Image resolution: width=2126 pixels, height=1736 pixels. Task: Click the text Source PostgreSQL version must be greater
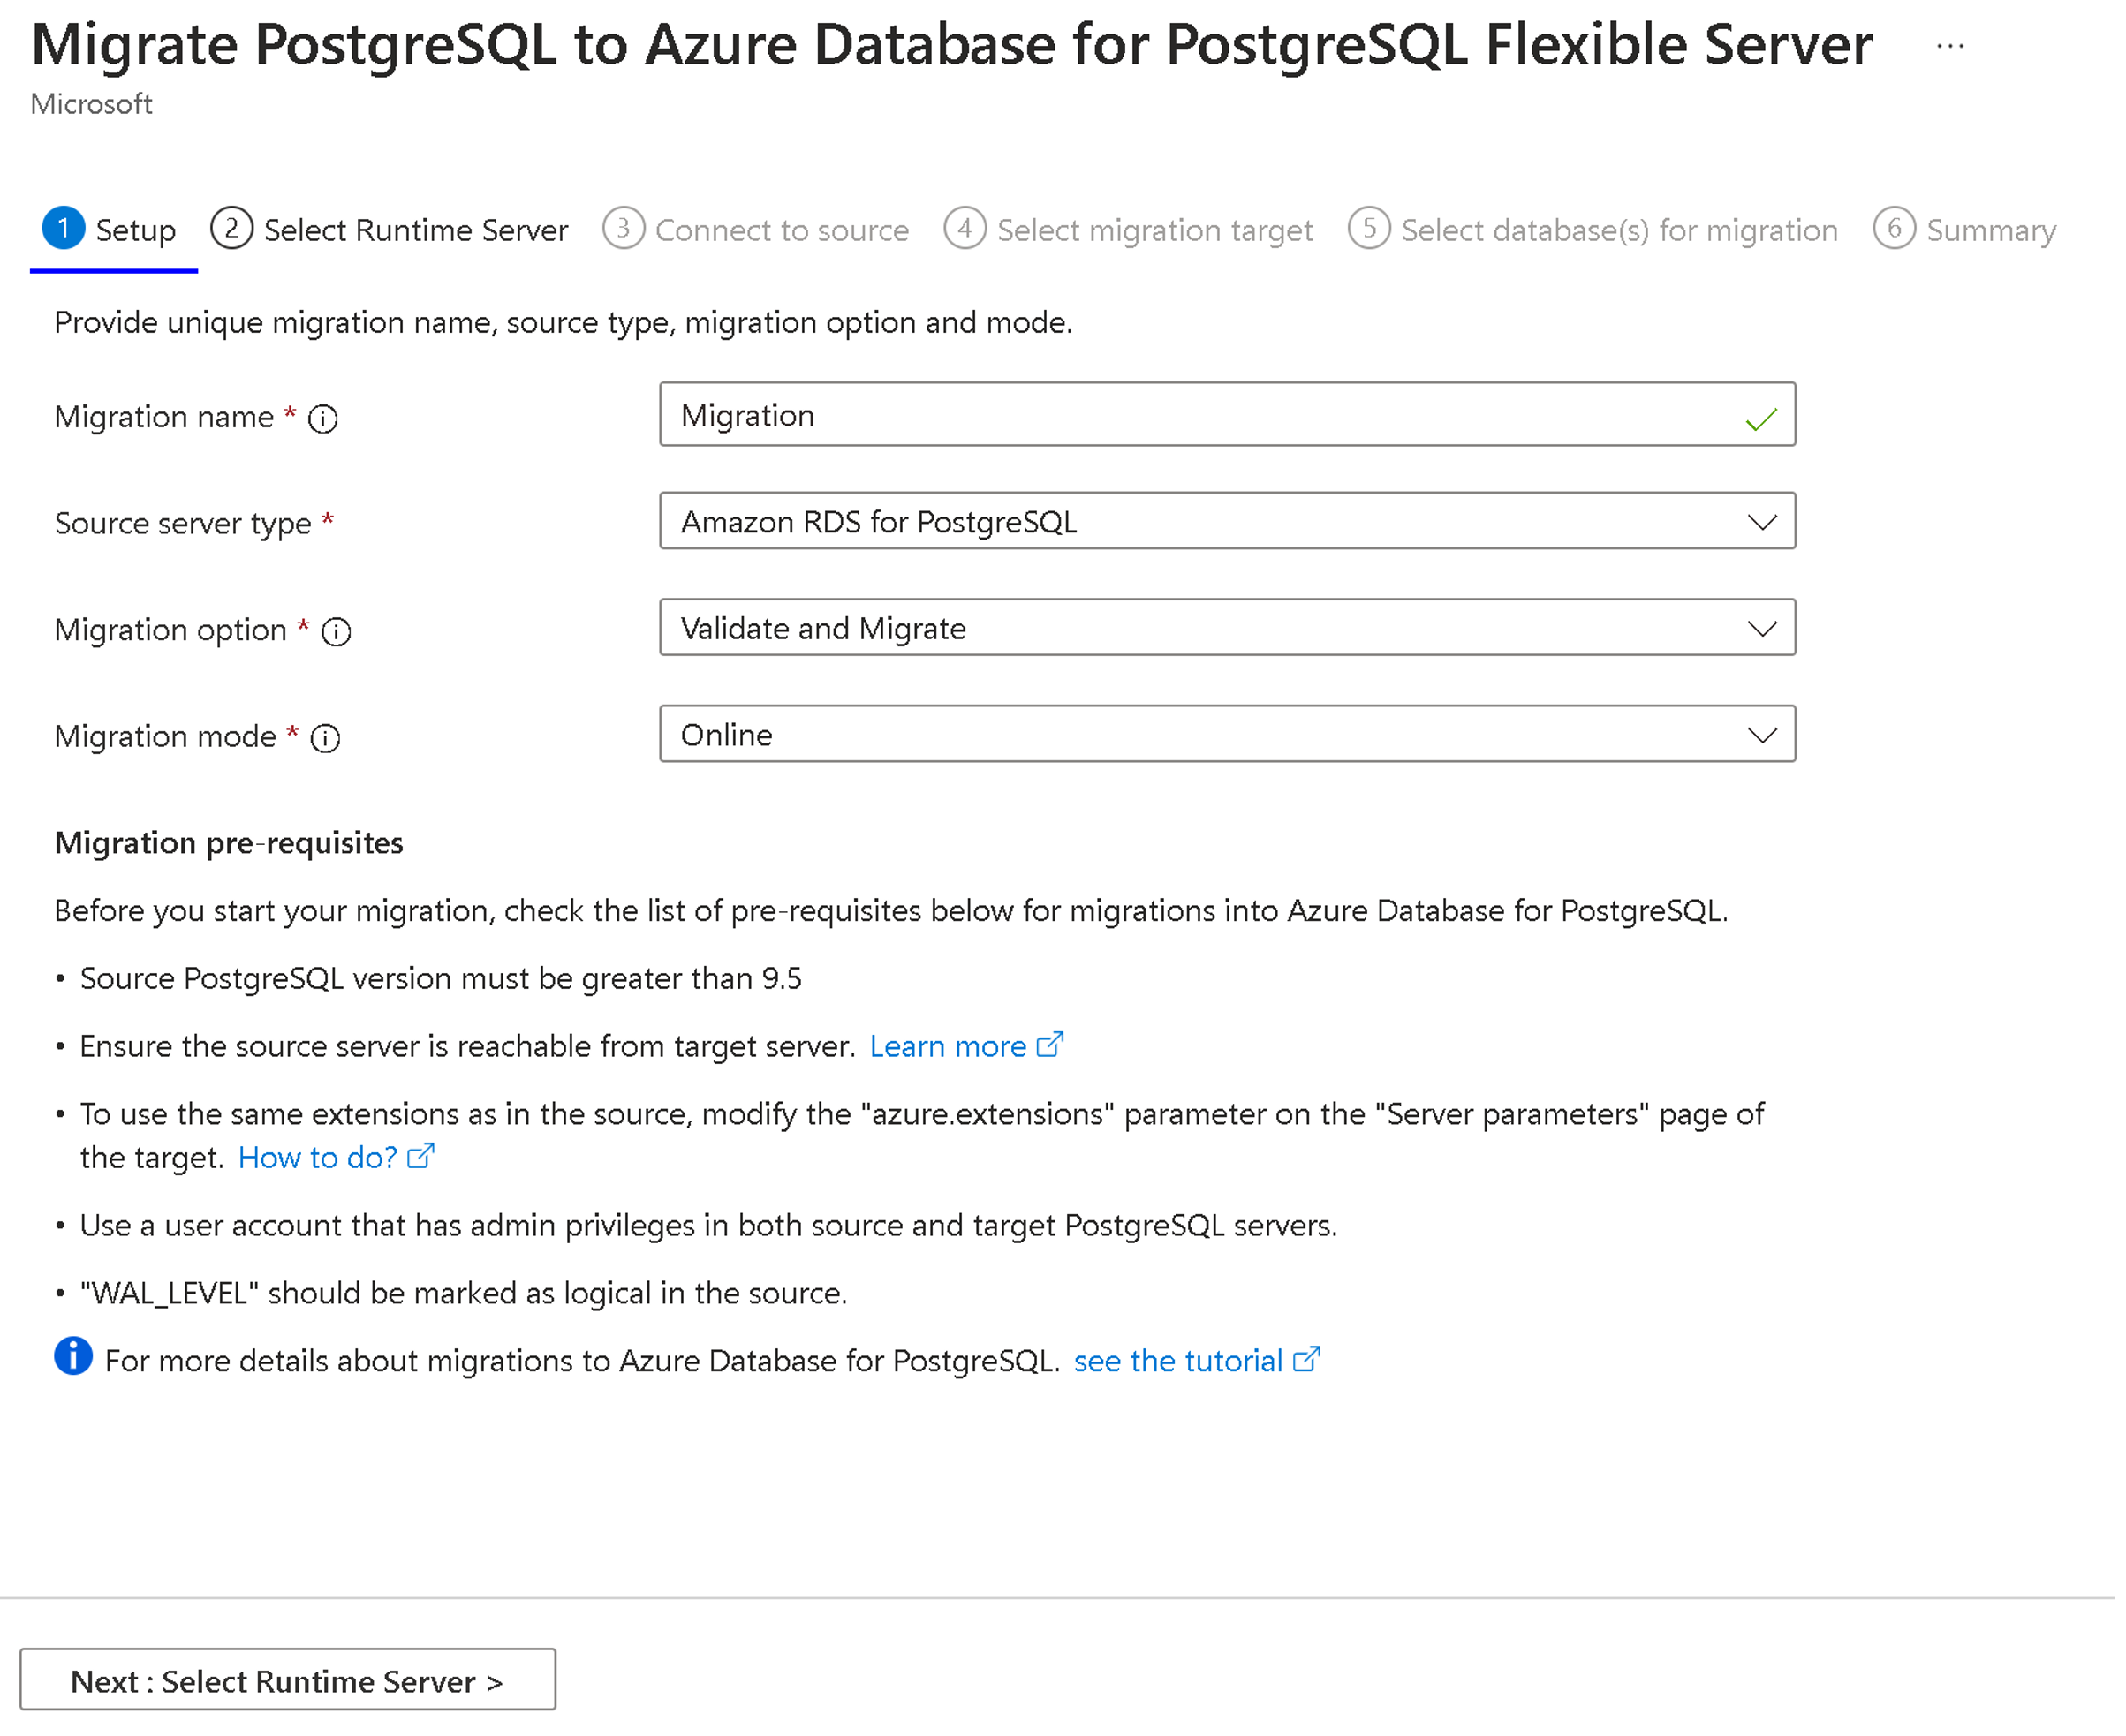(x=441, y=978)
